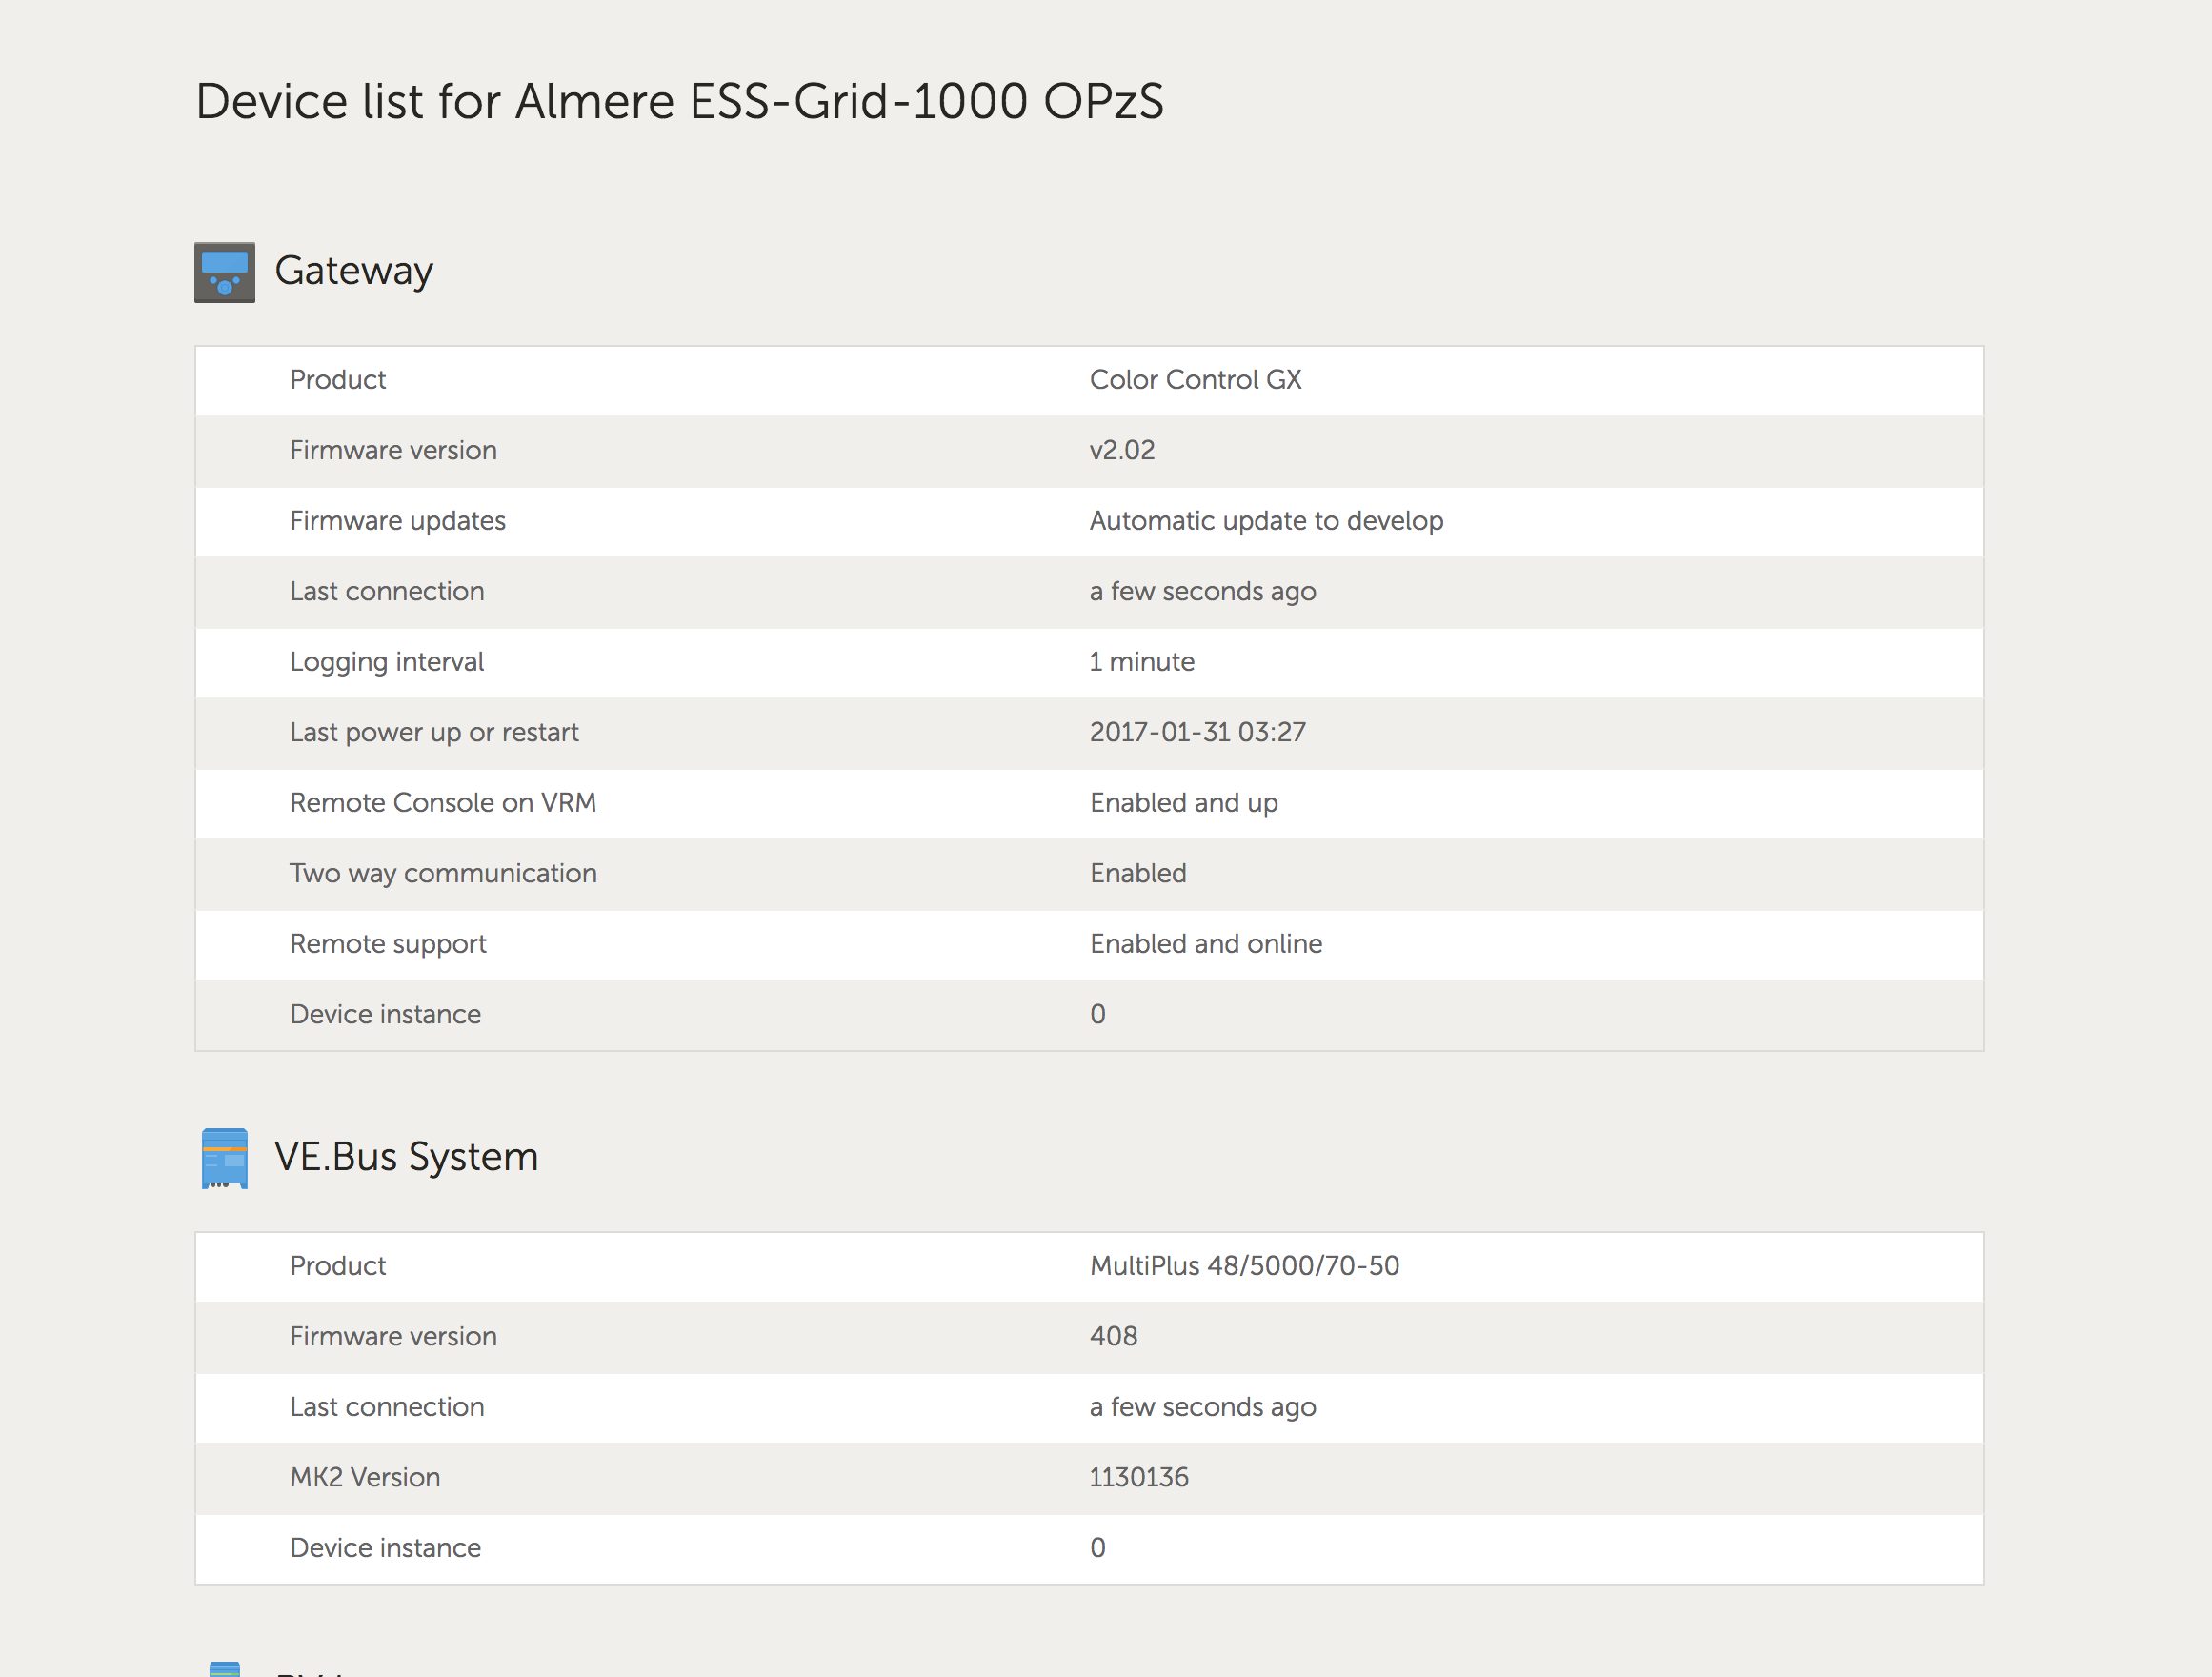2212x1677 pixels.
Task: Click the page title Device list for Almere
Action: point(679,101)
